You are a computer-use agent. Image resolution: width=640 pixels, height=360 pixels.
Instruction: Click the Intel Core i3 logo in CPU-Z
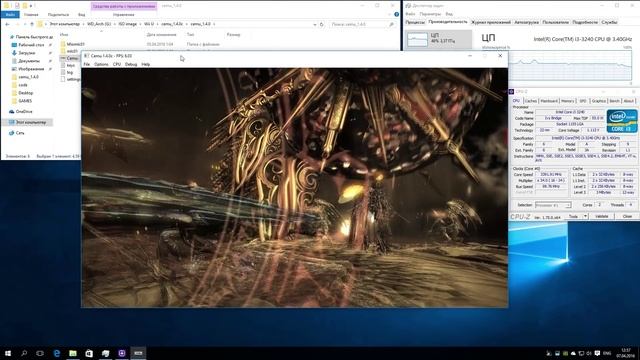tap(622, 121)
